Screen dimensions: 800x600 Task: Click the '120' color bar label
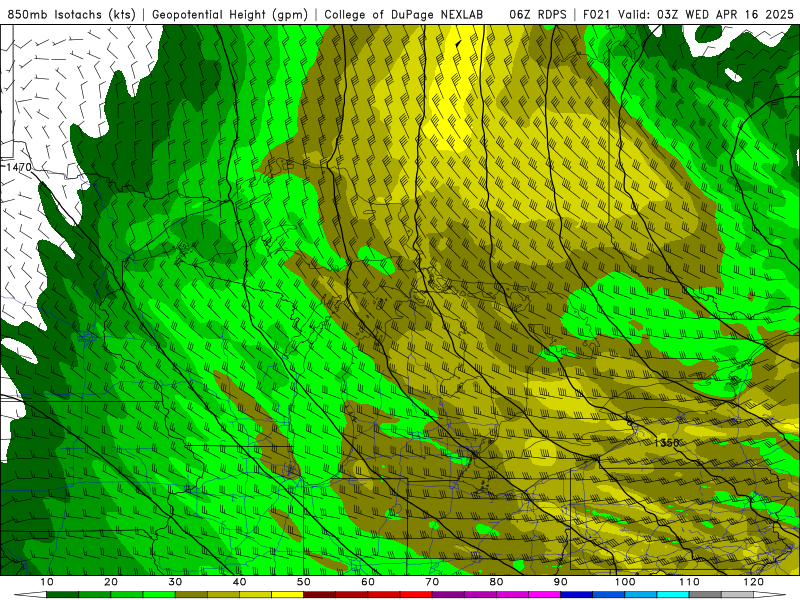(754, 582)
